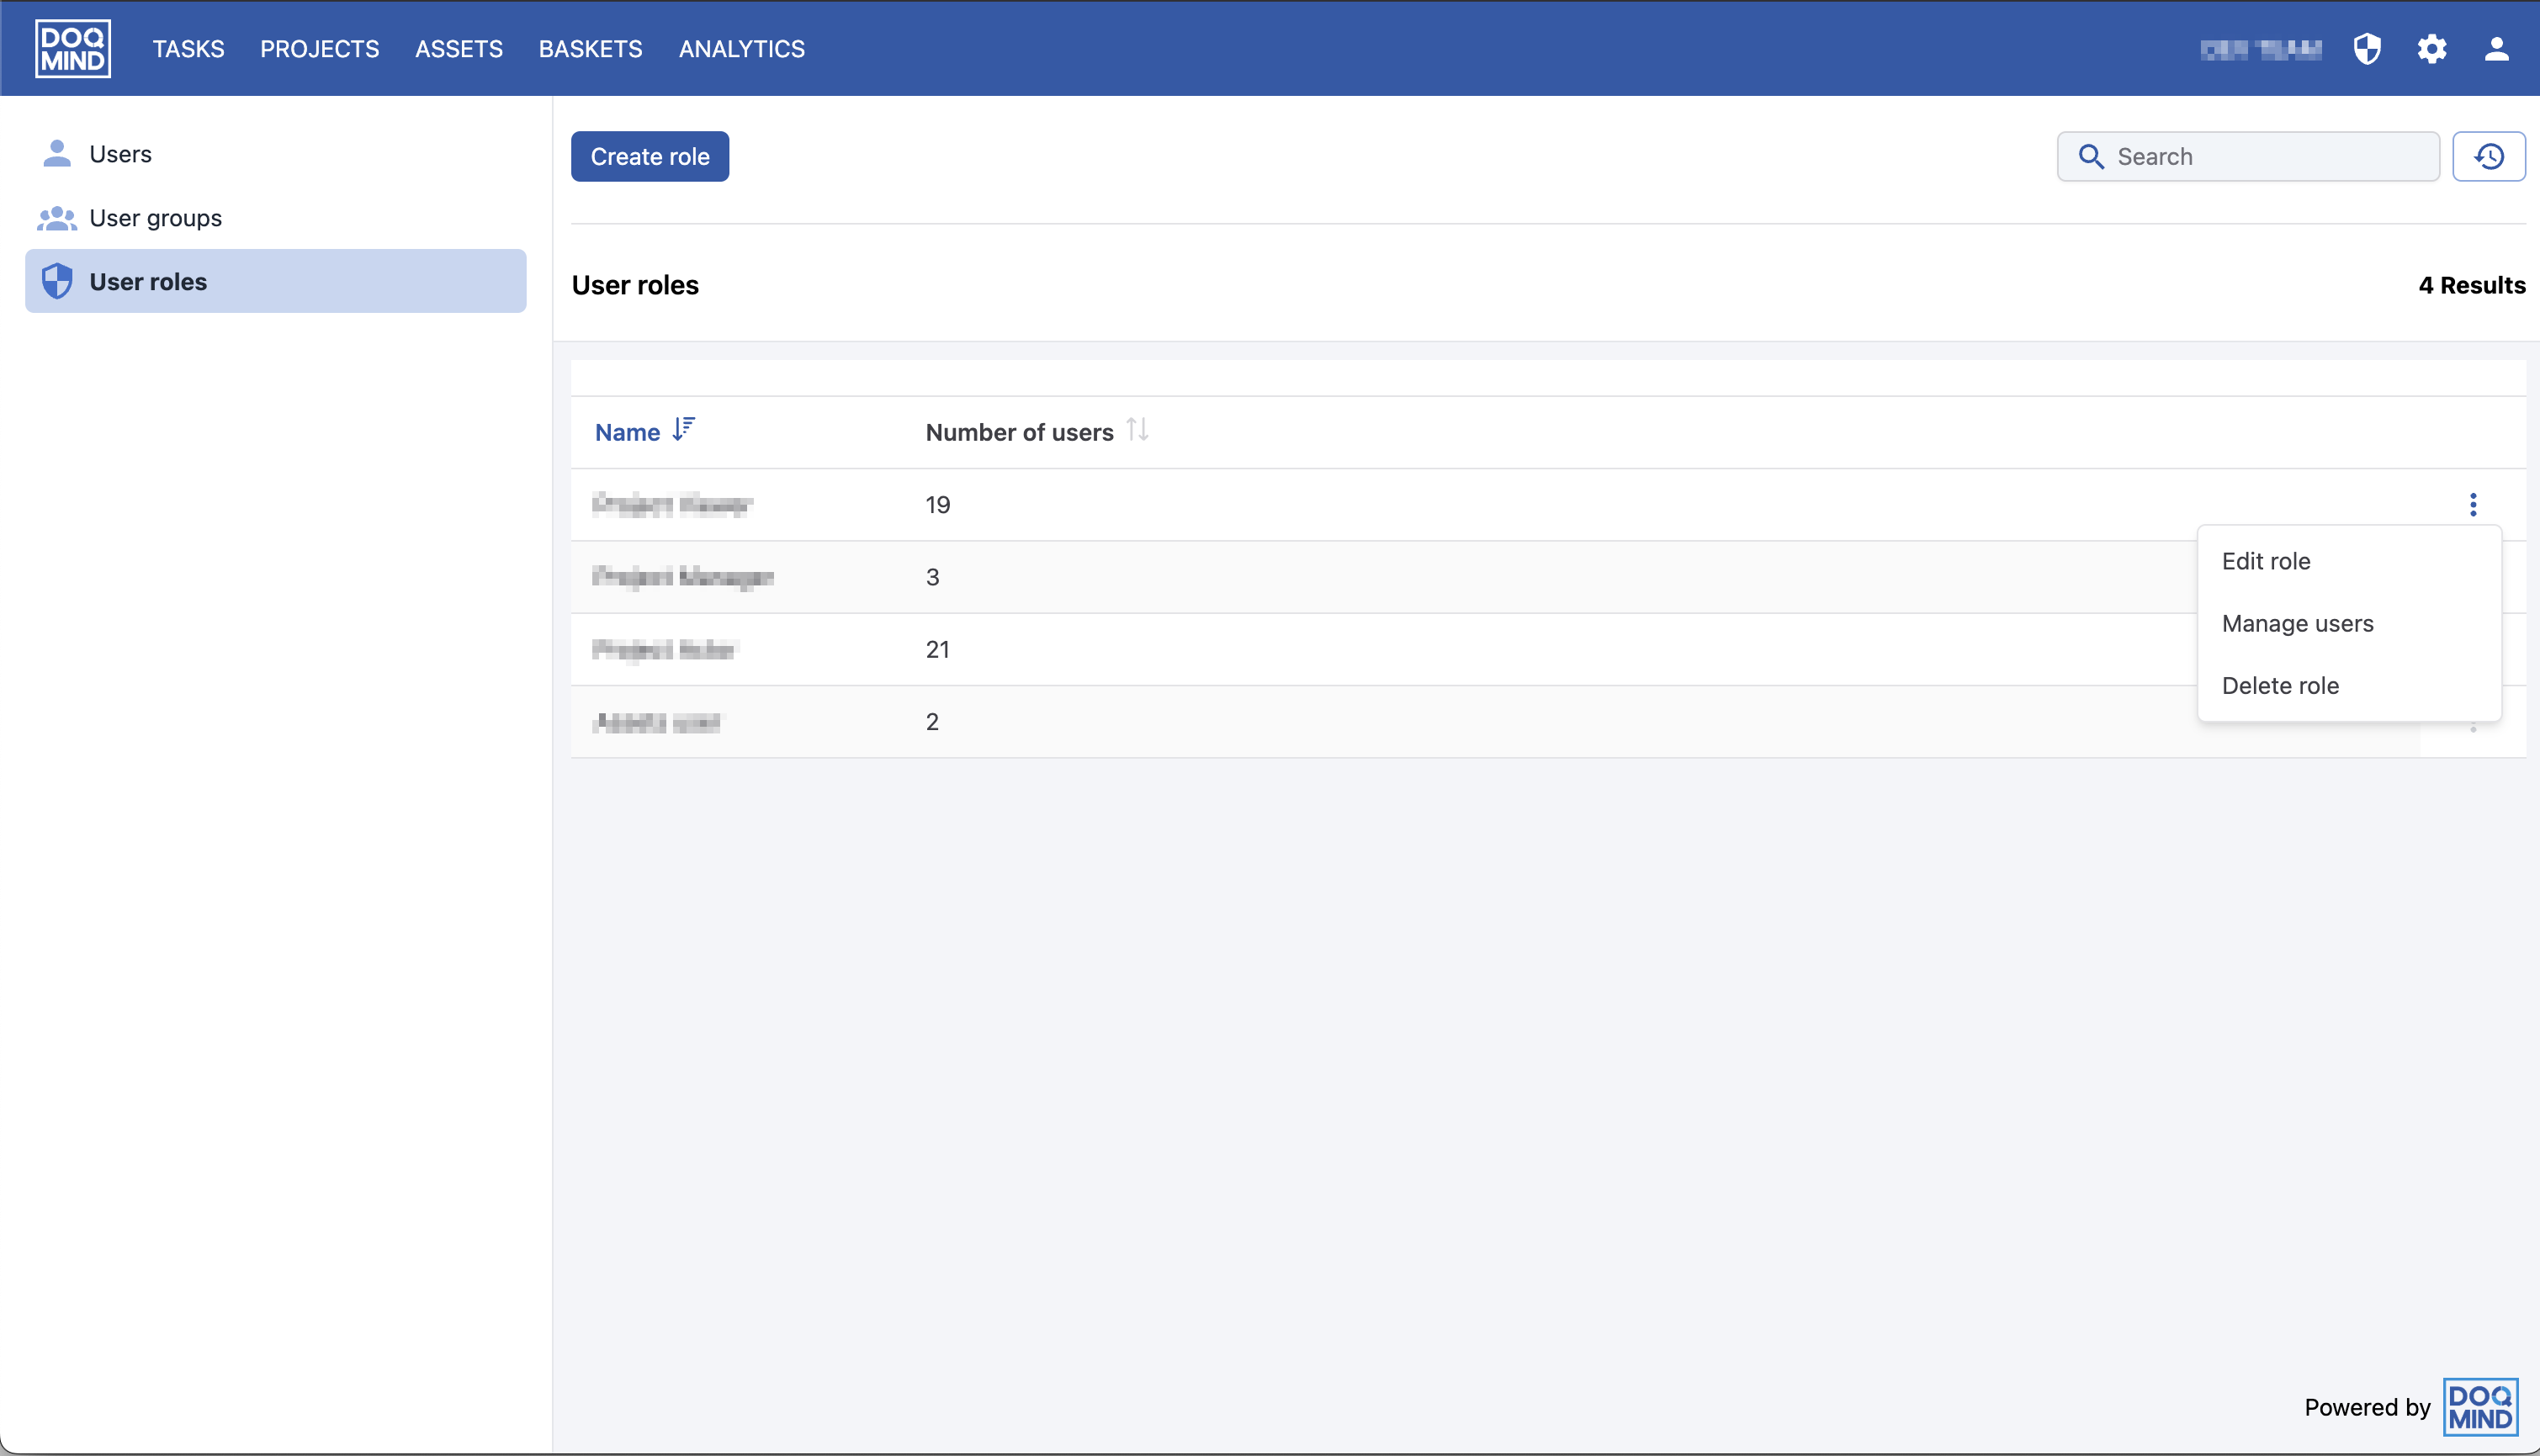Select the User roles shield icon
Screen dimensions: 2540x1456
[57, 281]
